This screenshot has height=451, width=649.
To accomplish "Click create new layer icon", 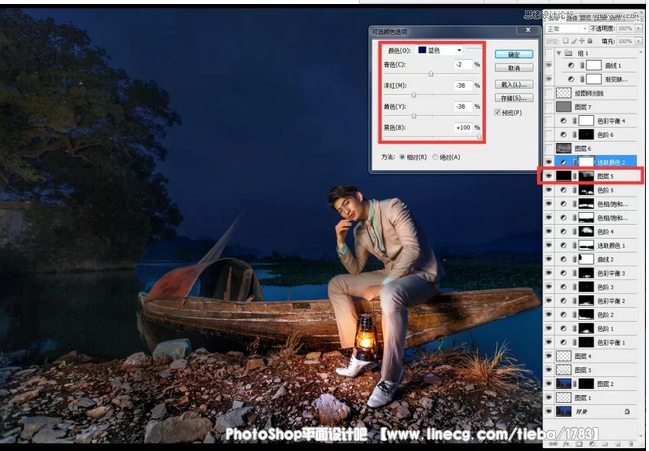I will (617, 444).
